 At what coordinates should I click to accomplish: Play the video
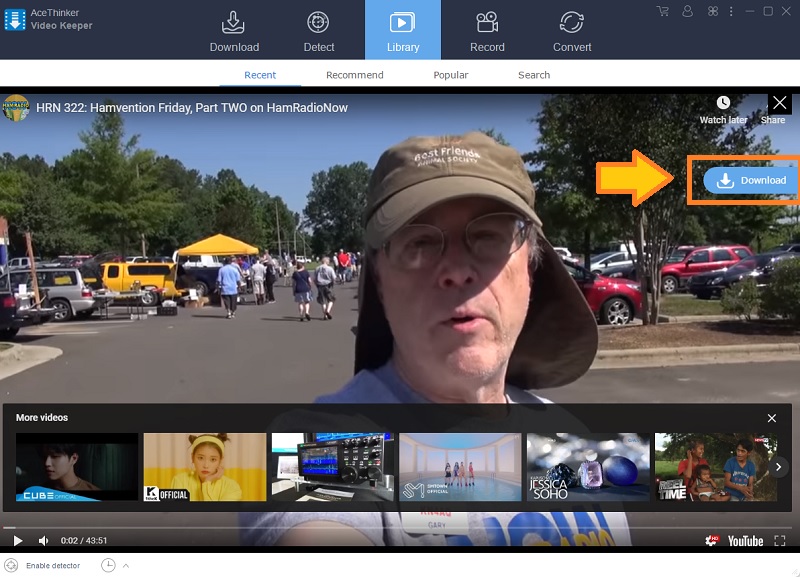pos(17,541)
